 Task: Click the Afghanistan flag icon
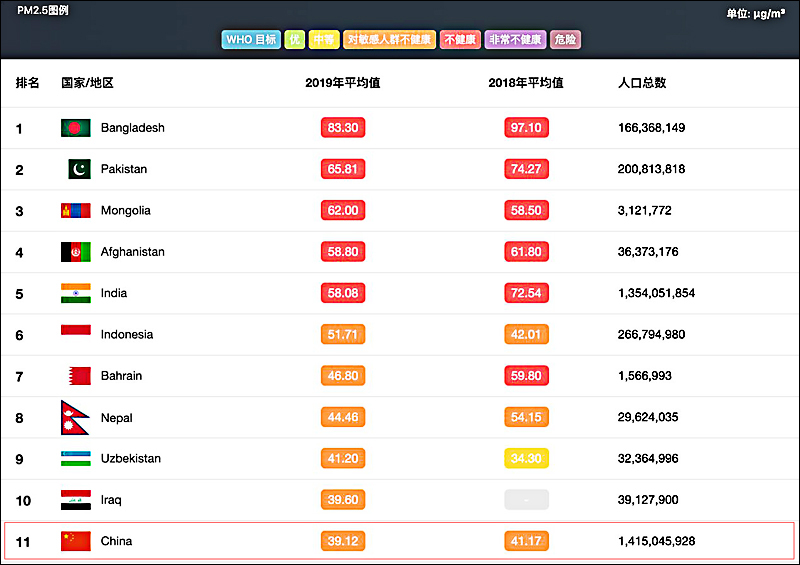click(76, 252)
